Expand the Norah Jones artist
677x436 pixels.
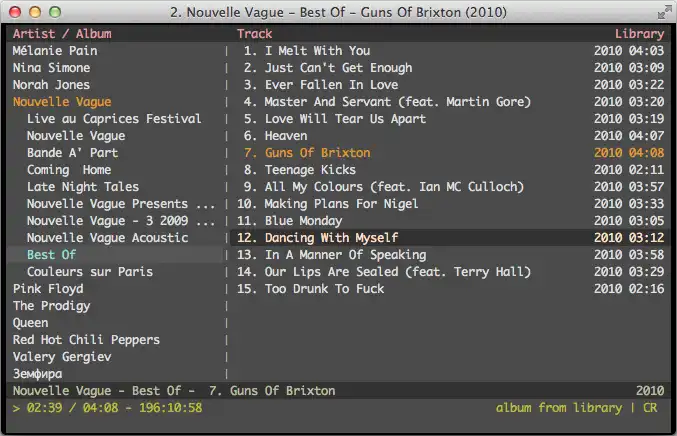51,85
